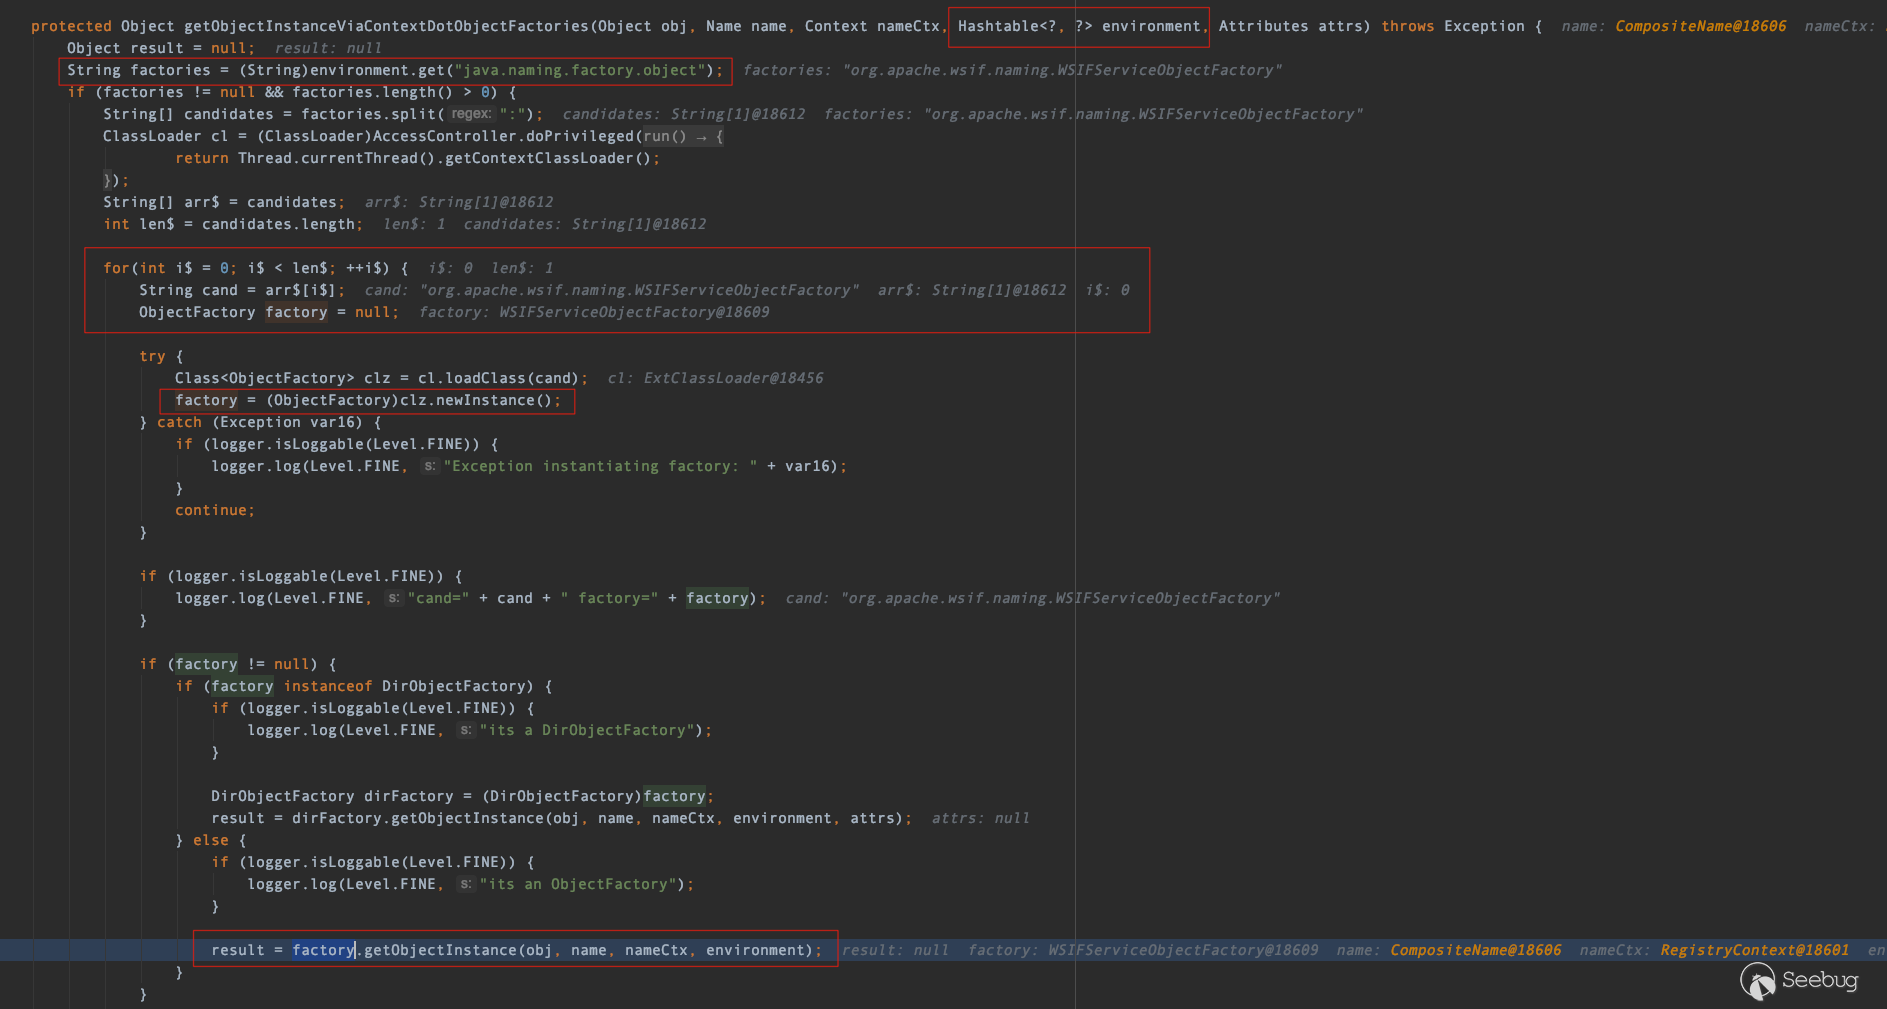Click the Seebug logo icon
Image resolution: width=1887 pixels, height=1009 pixels.
1757,981
